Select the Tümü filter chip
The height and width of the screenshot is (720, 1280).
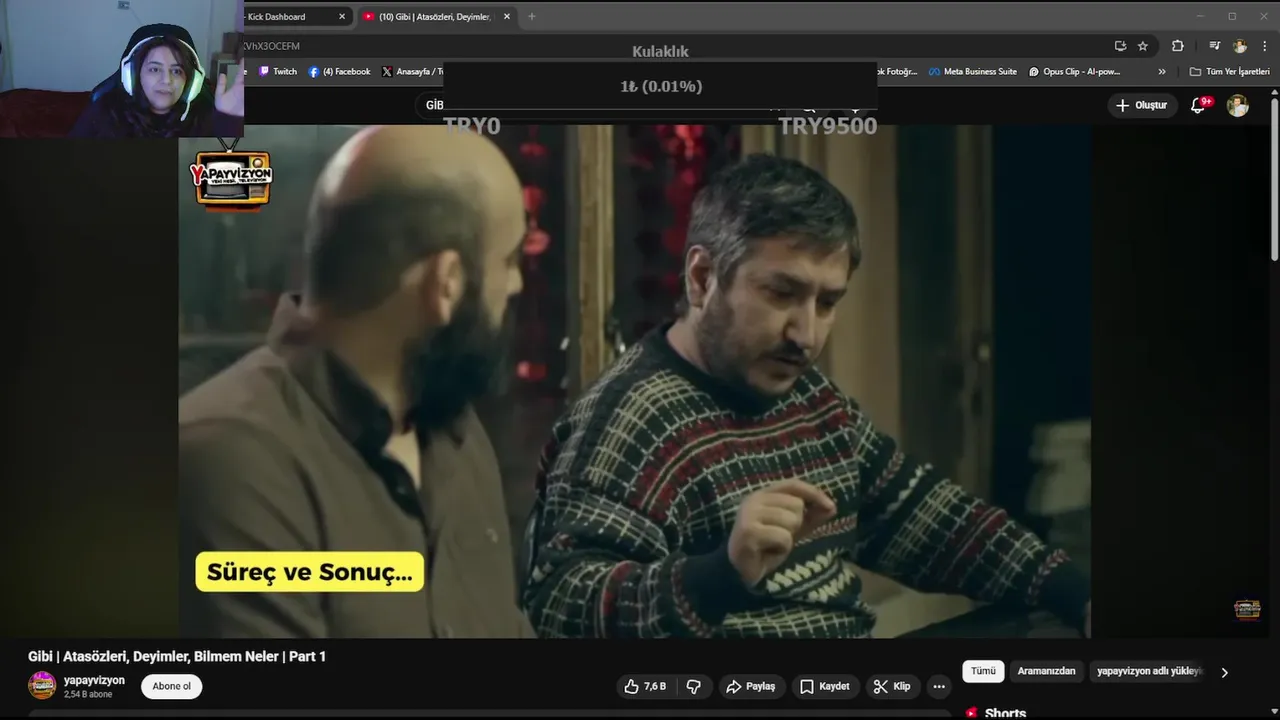click(983, 671)
